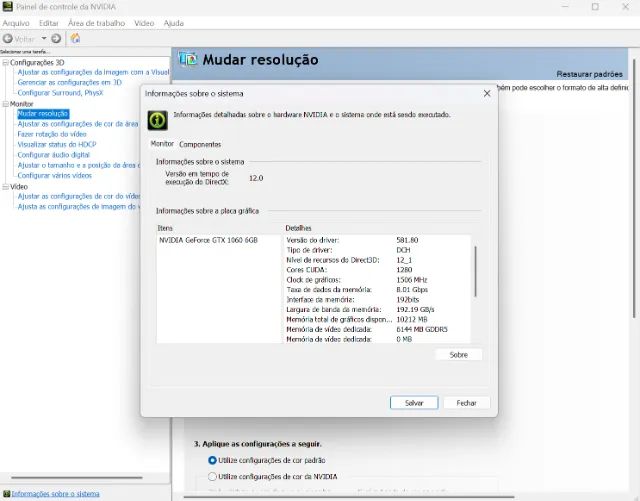Open Configurar Surround, PhysX
Viewport: 640px width, 501px height.
click(60, 93)
